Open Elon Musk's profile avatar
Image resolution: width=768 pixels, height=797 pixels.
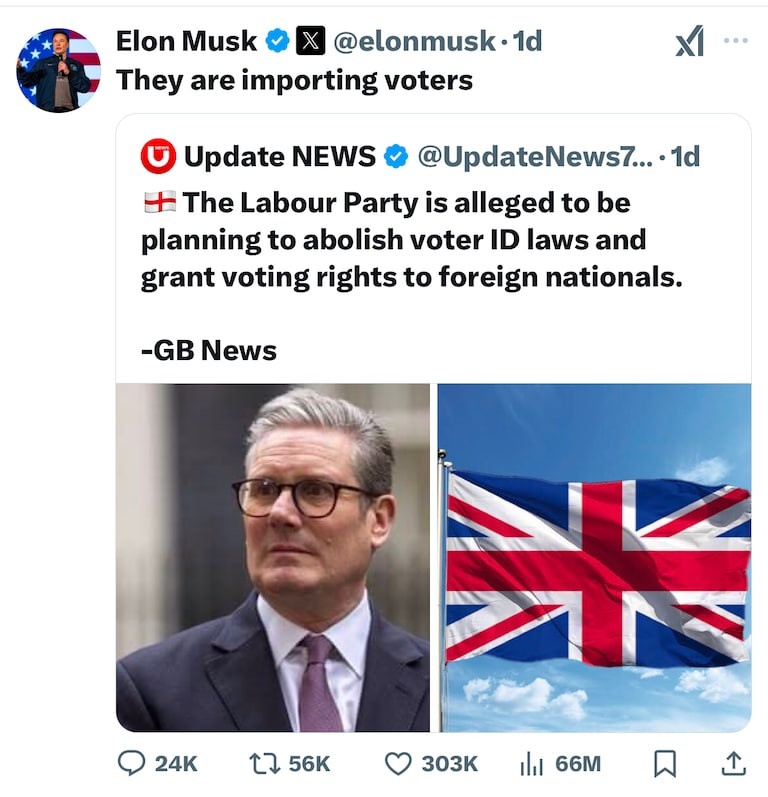click(59, 70)
